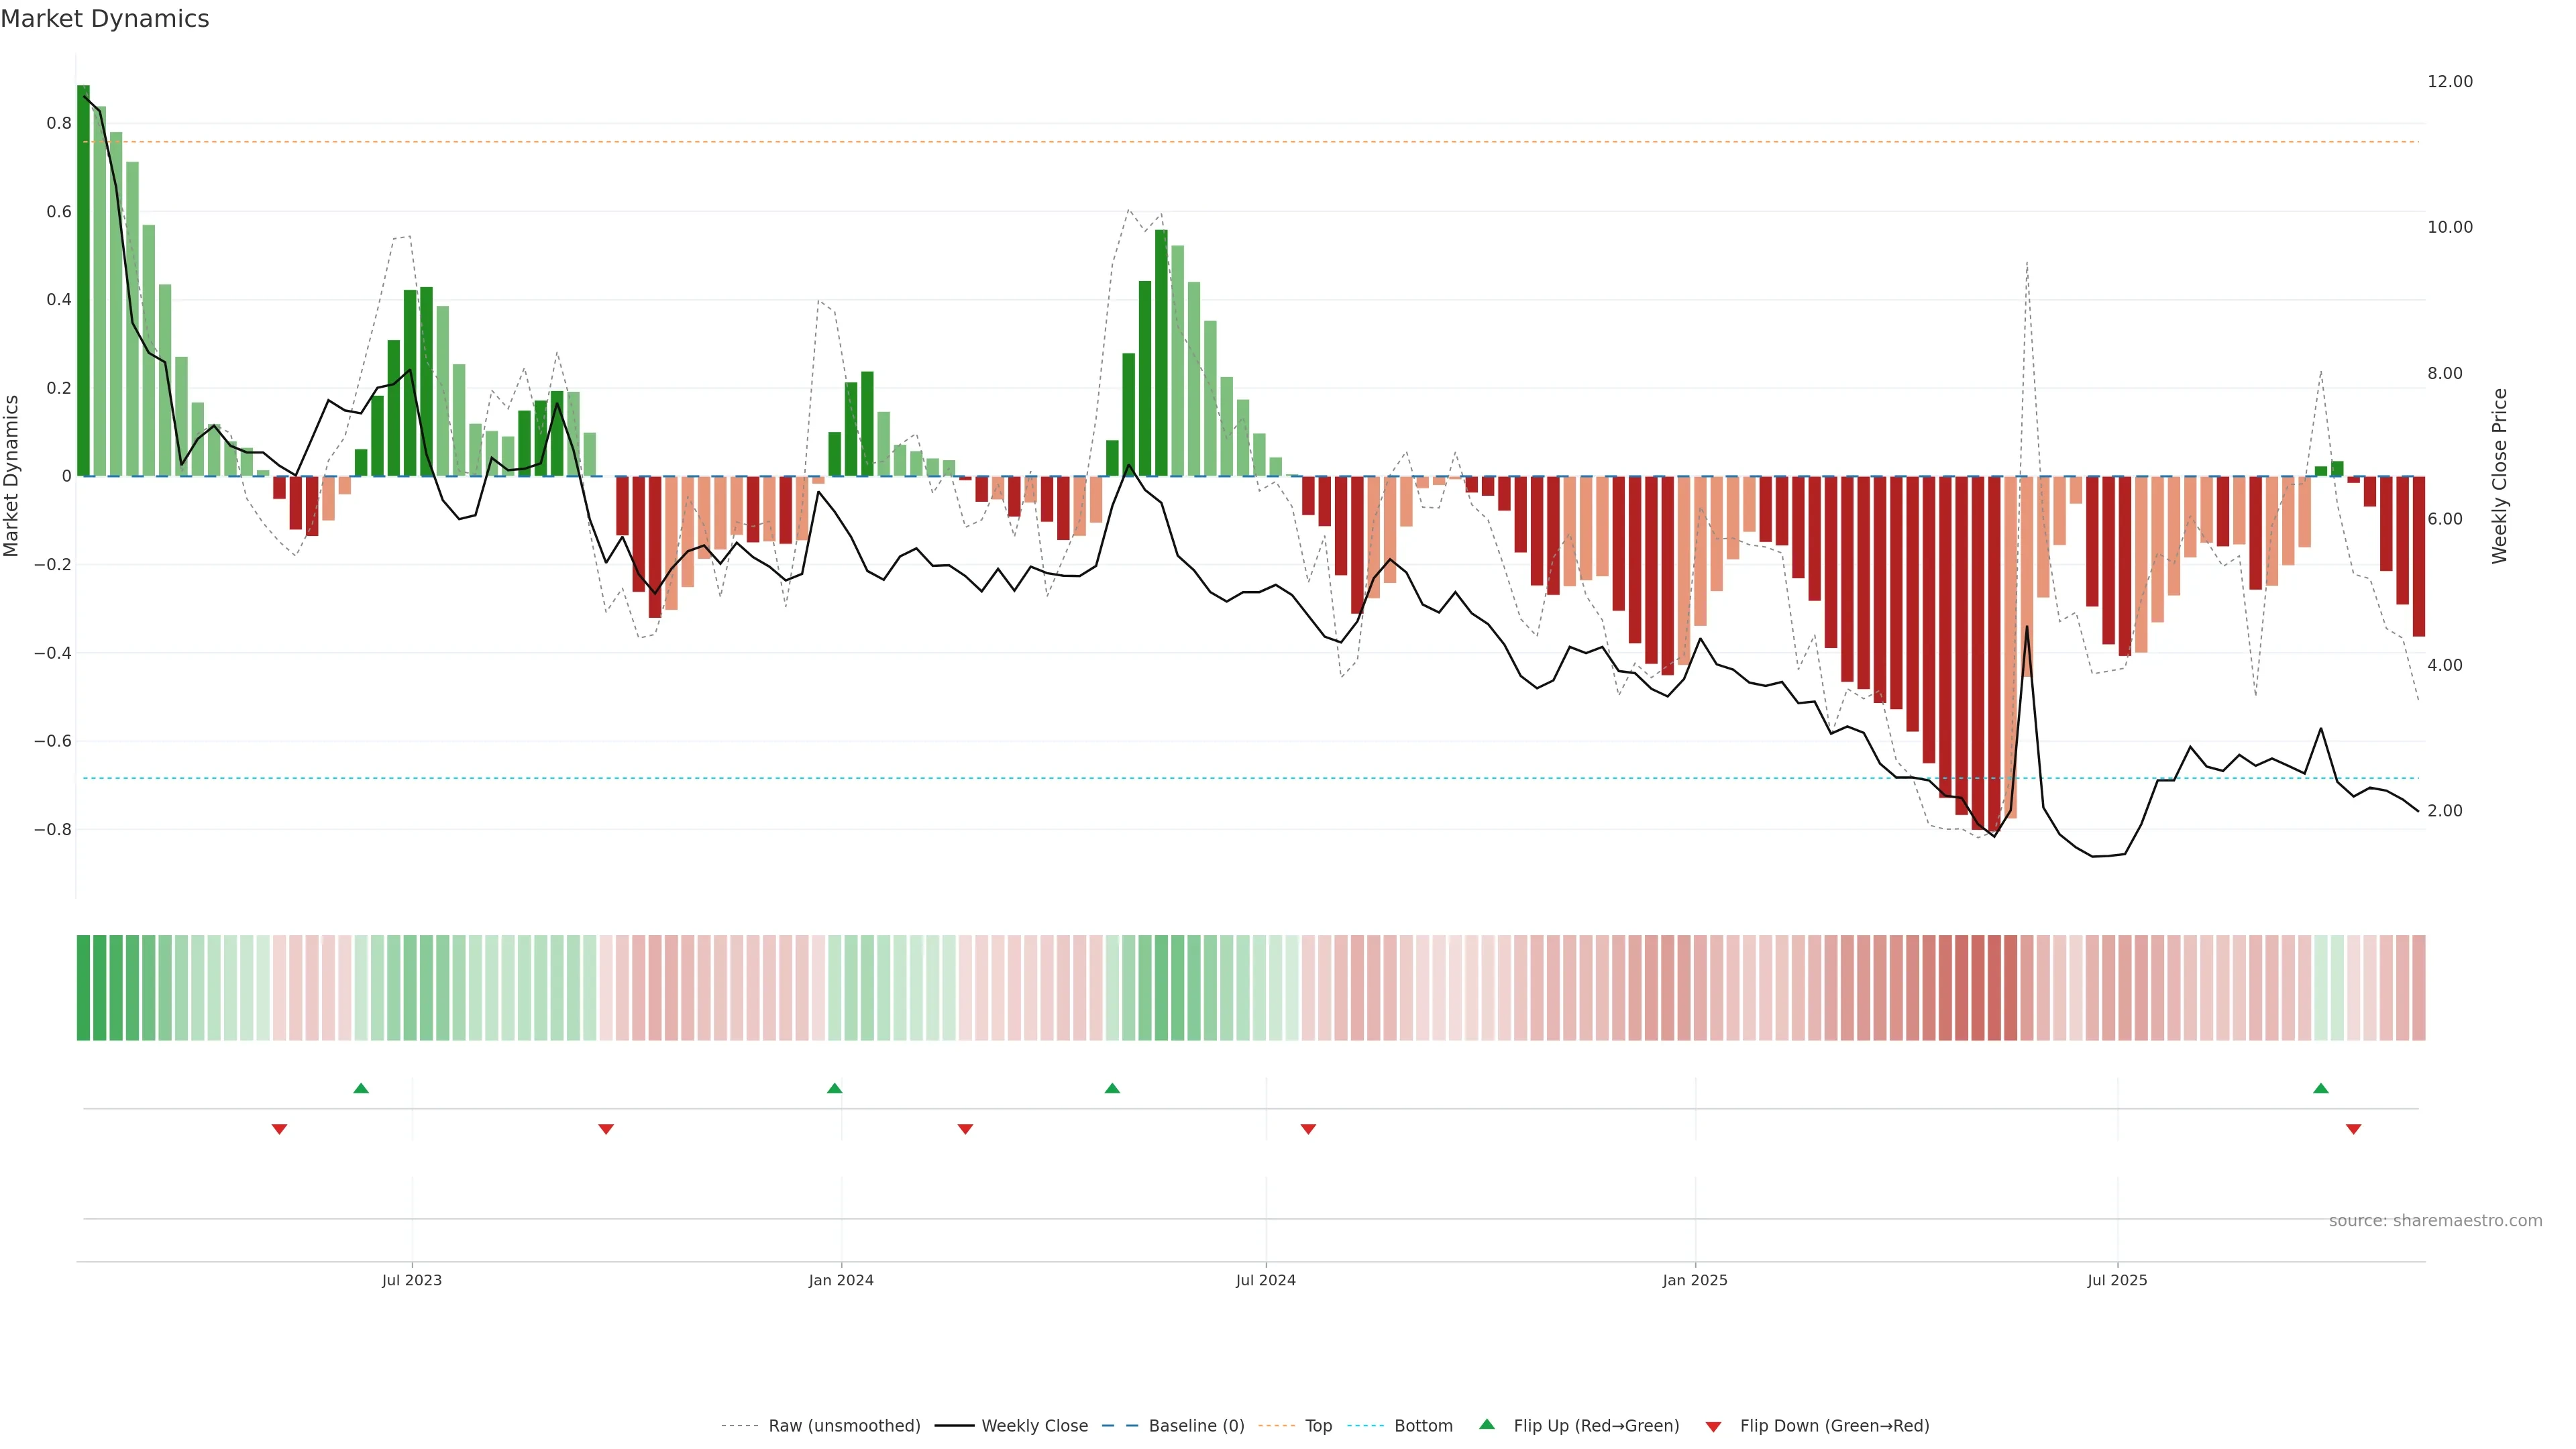Click flip-up triangle near Jan 2024
Screen dimensions: 2576x1449
834,1088
